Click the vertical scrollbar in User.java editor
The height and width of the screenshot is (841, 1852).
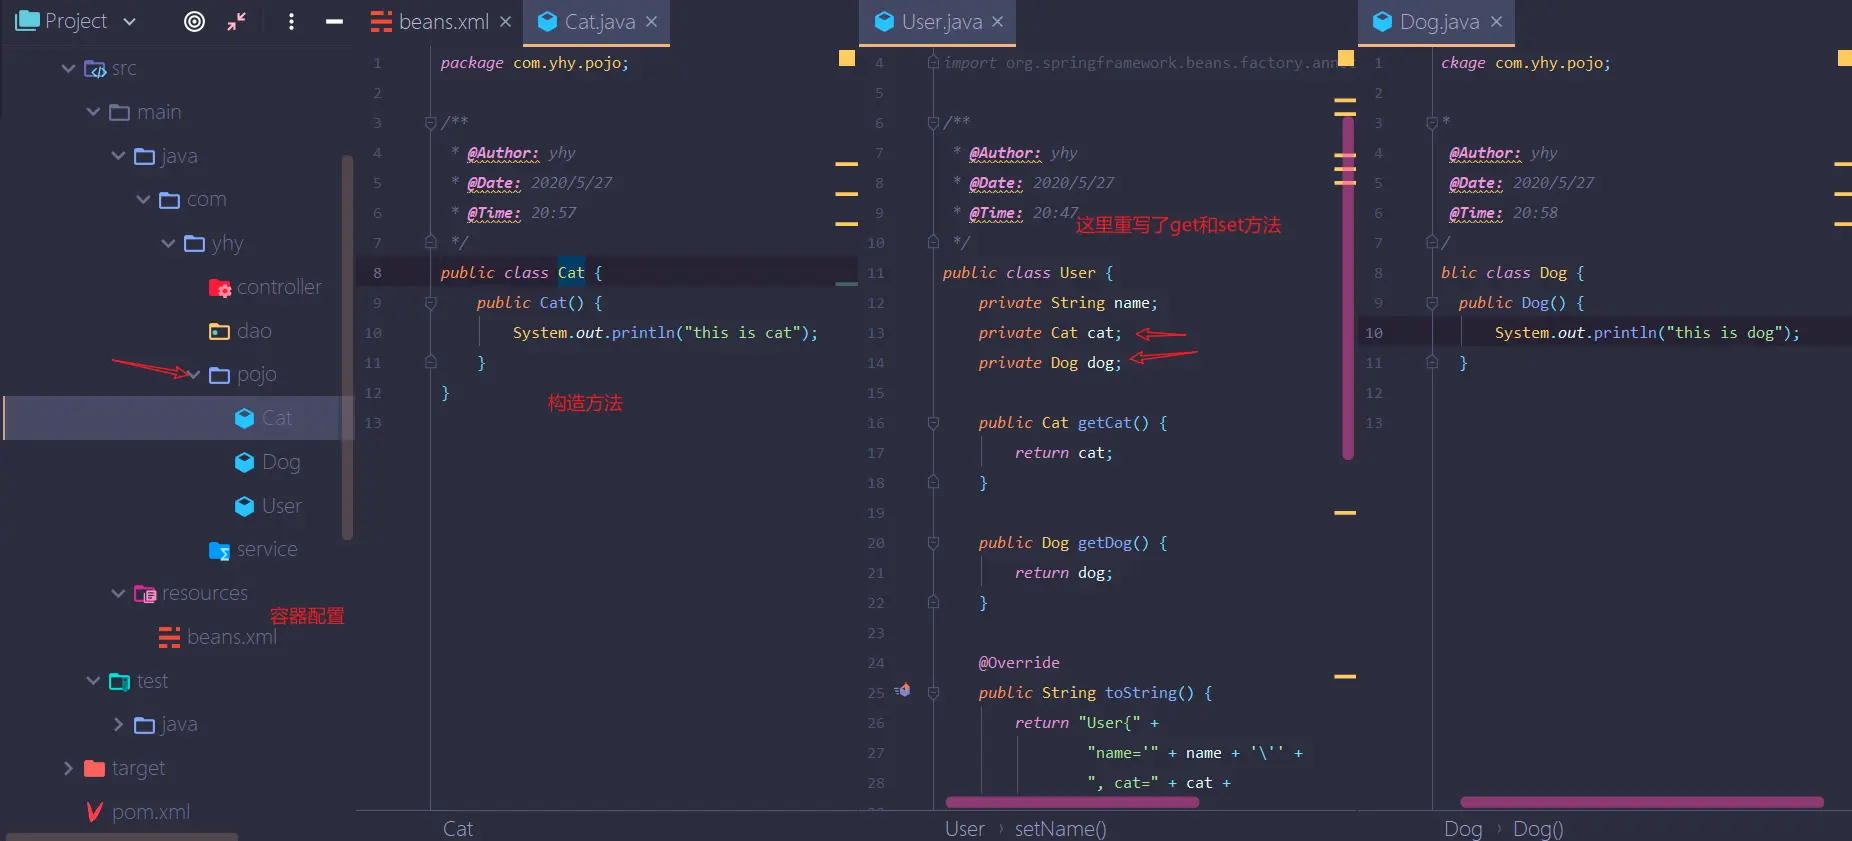pyautogui.click(x=1348, y=288)
